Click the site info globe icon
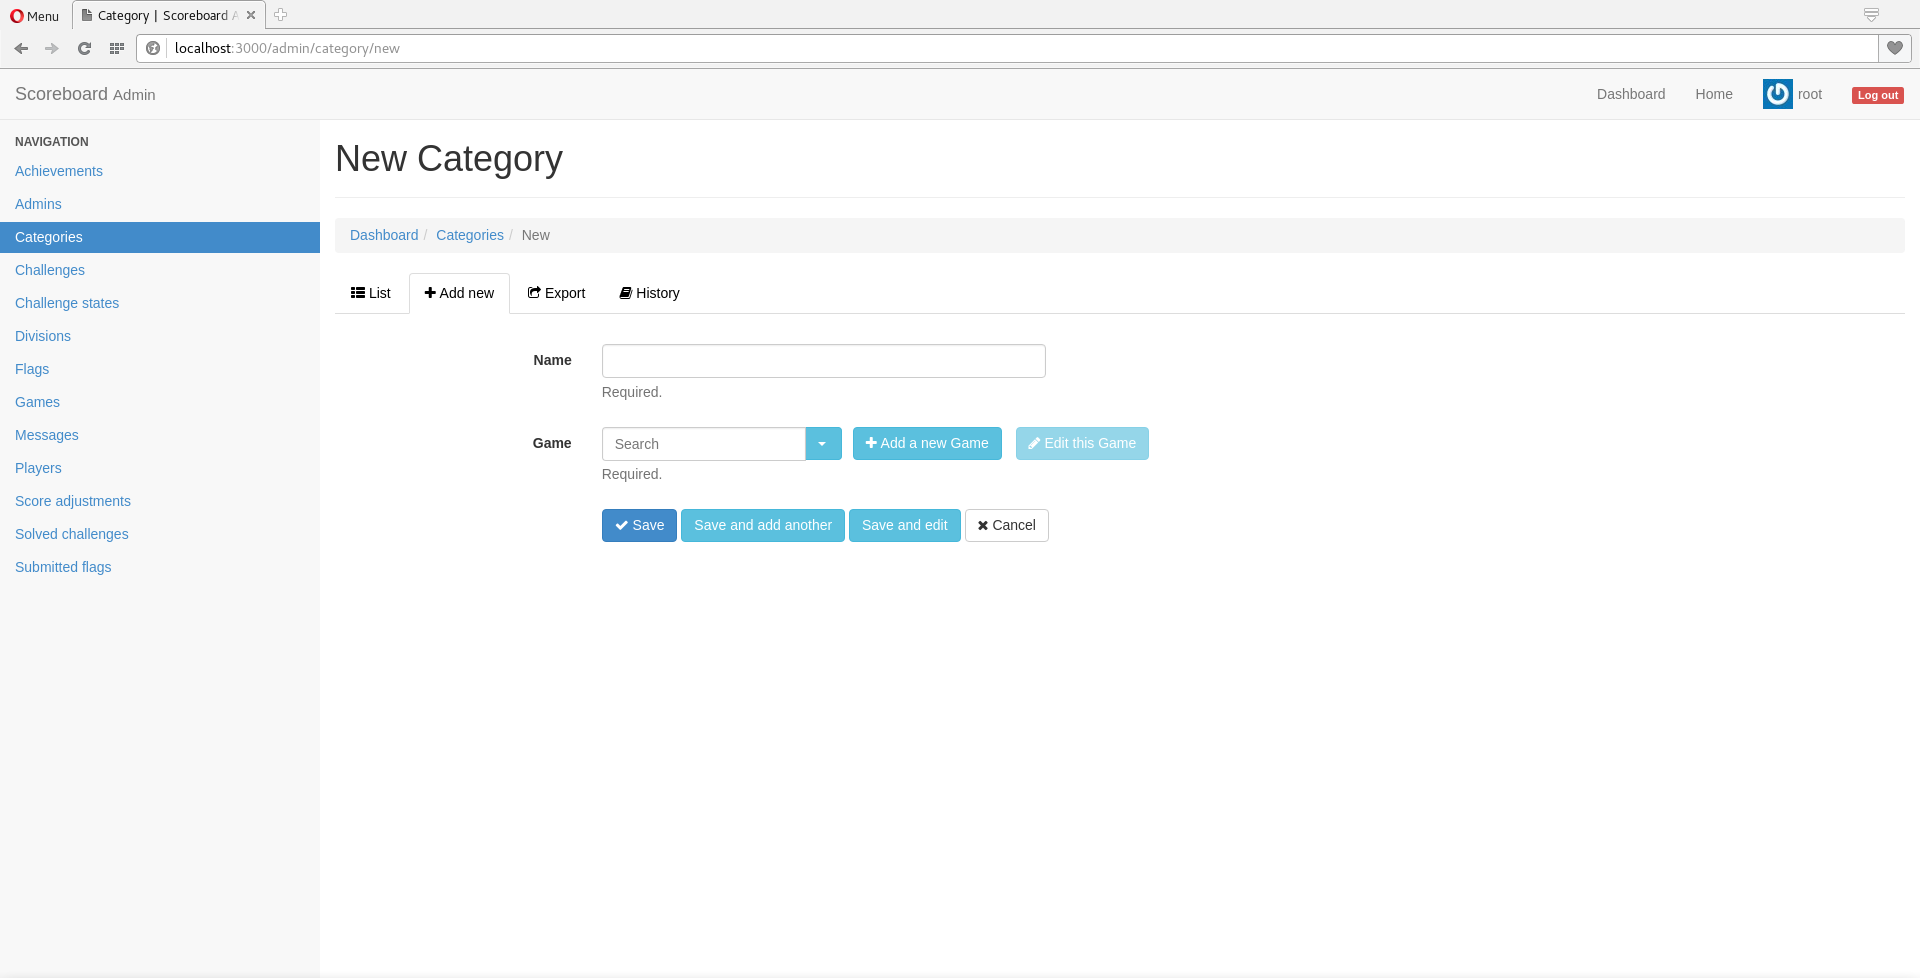The height and width of the screenshot is (978, 1920). click(x=153, y=48)
